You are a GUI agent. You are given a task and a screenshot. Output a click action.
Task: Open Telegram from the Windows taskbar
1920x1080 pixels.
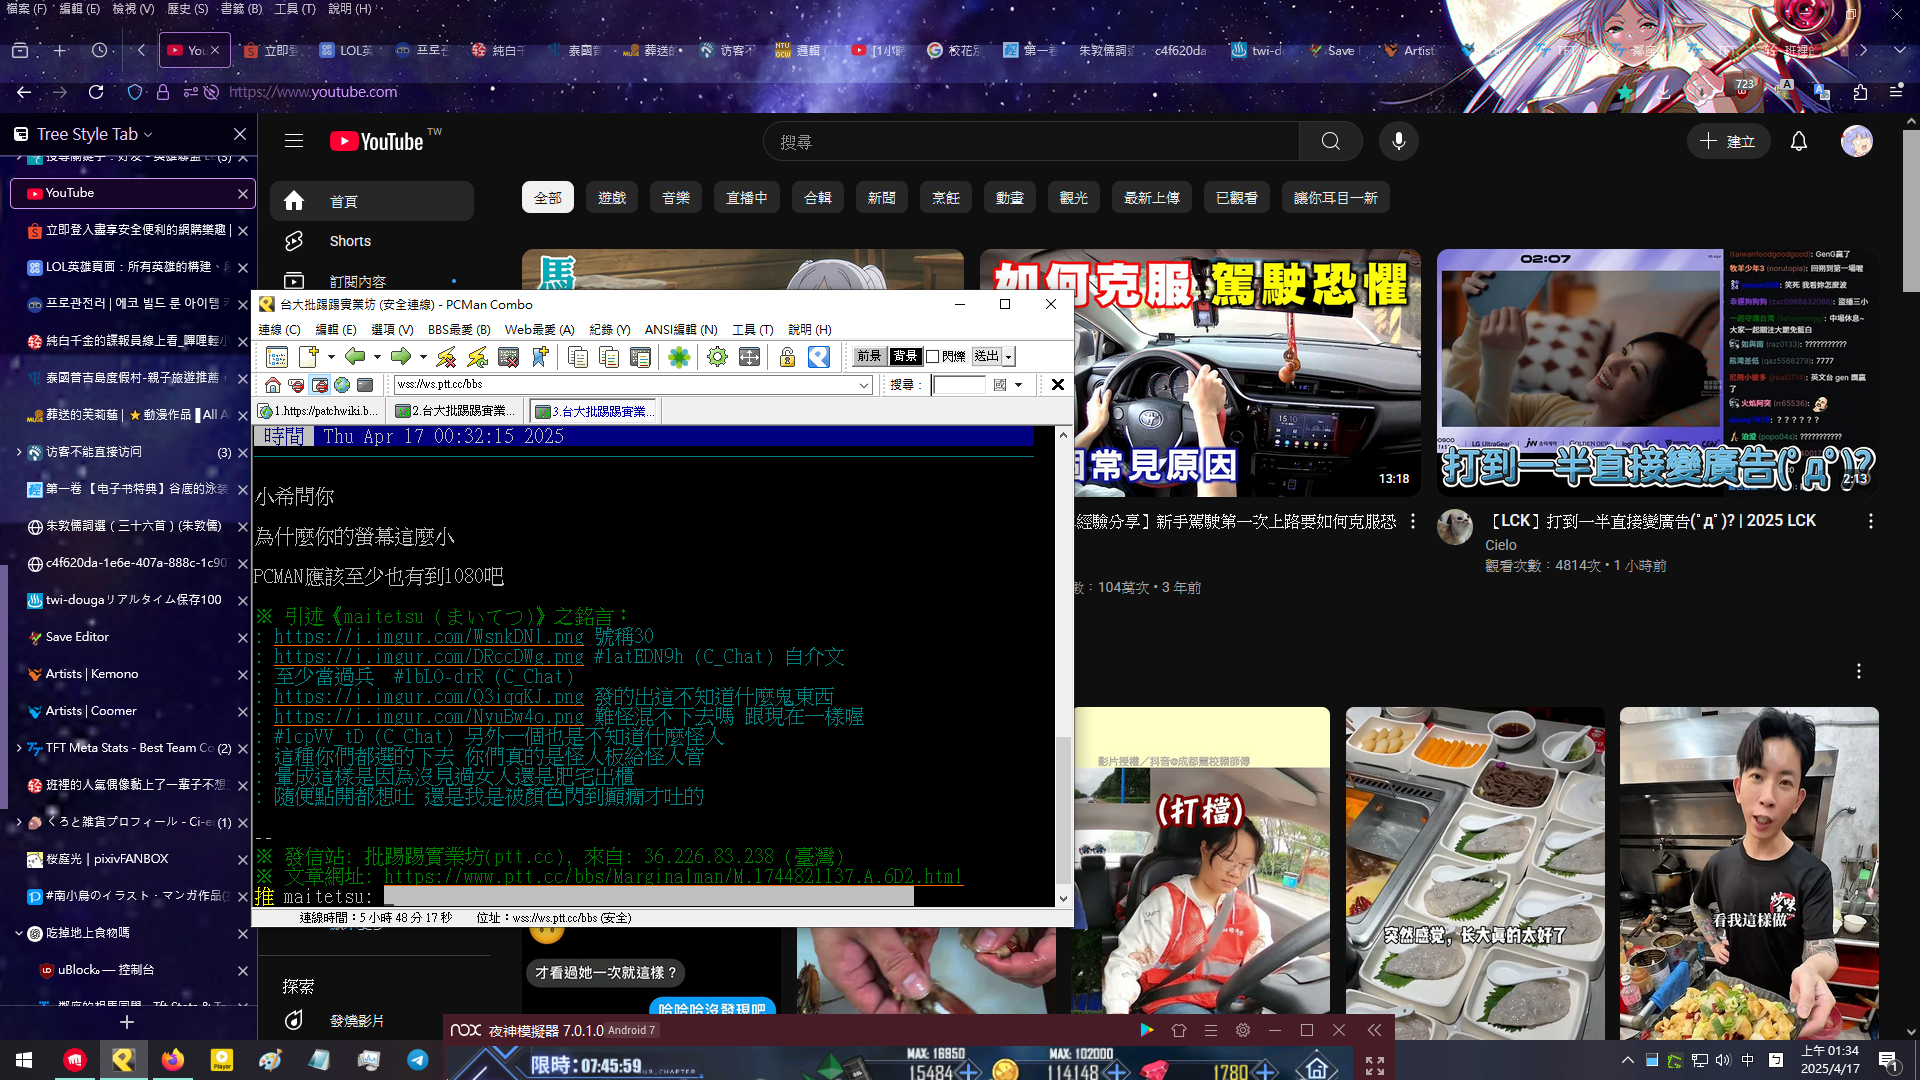(418, 1060)
